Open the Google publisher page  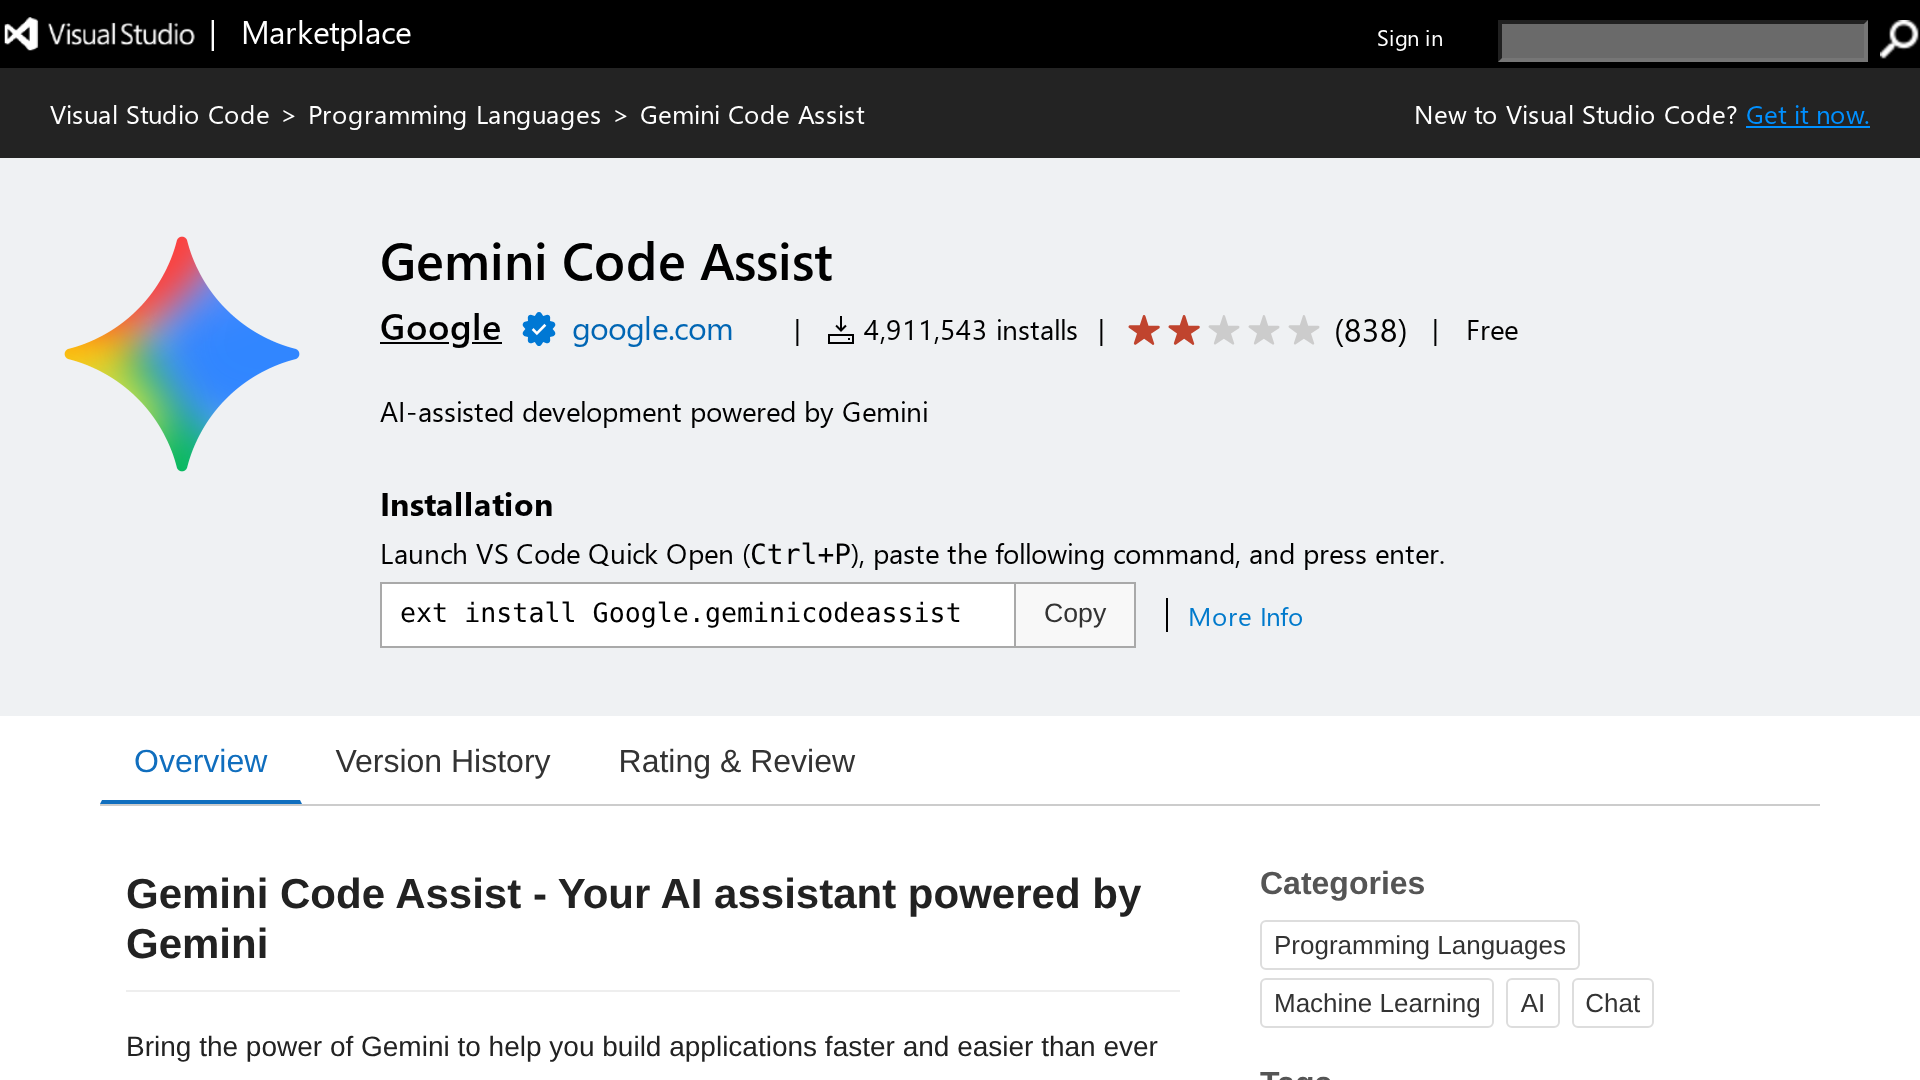coord(440,328)
